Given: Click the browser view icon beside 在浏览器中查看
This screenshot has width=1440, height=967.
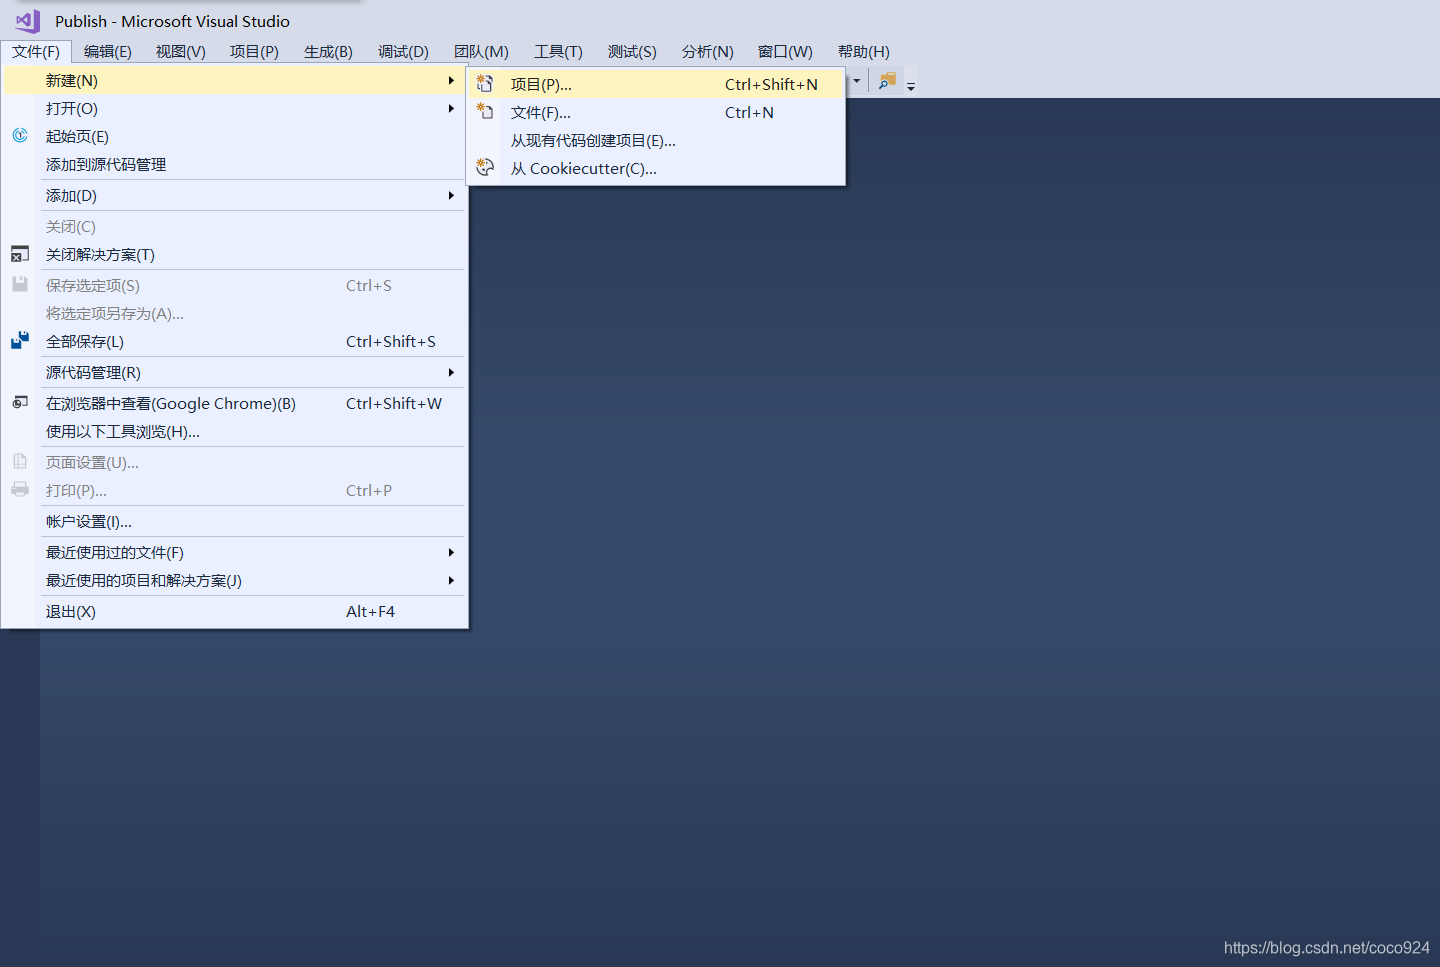Looking at the screenshot, I should pos(20,402).
